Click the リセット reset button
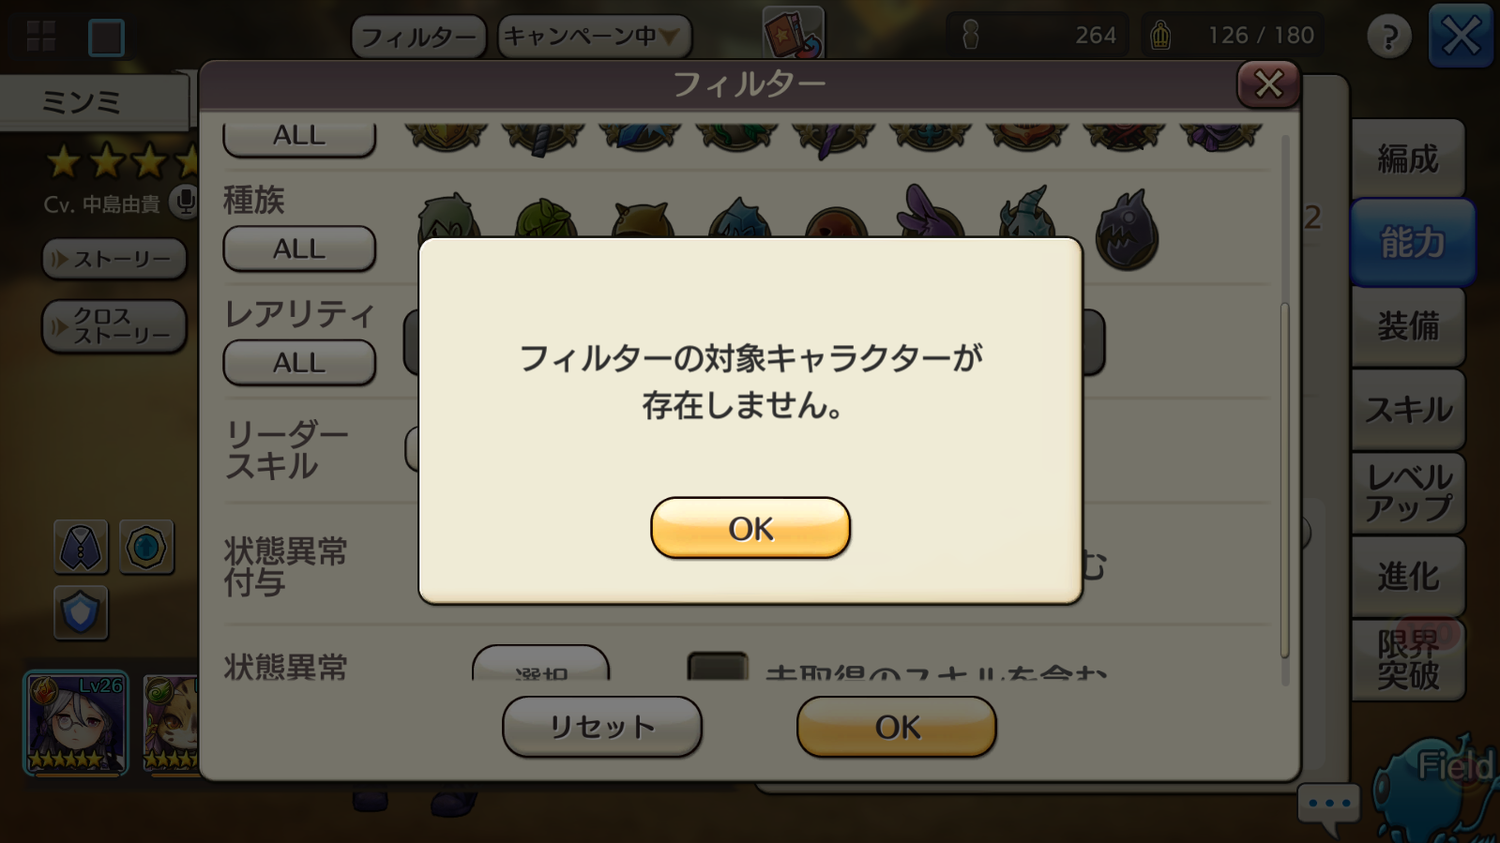 [x=602, y=727]
